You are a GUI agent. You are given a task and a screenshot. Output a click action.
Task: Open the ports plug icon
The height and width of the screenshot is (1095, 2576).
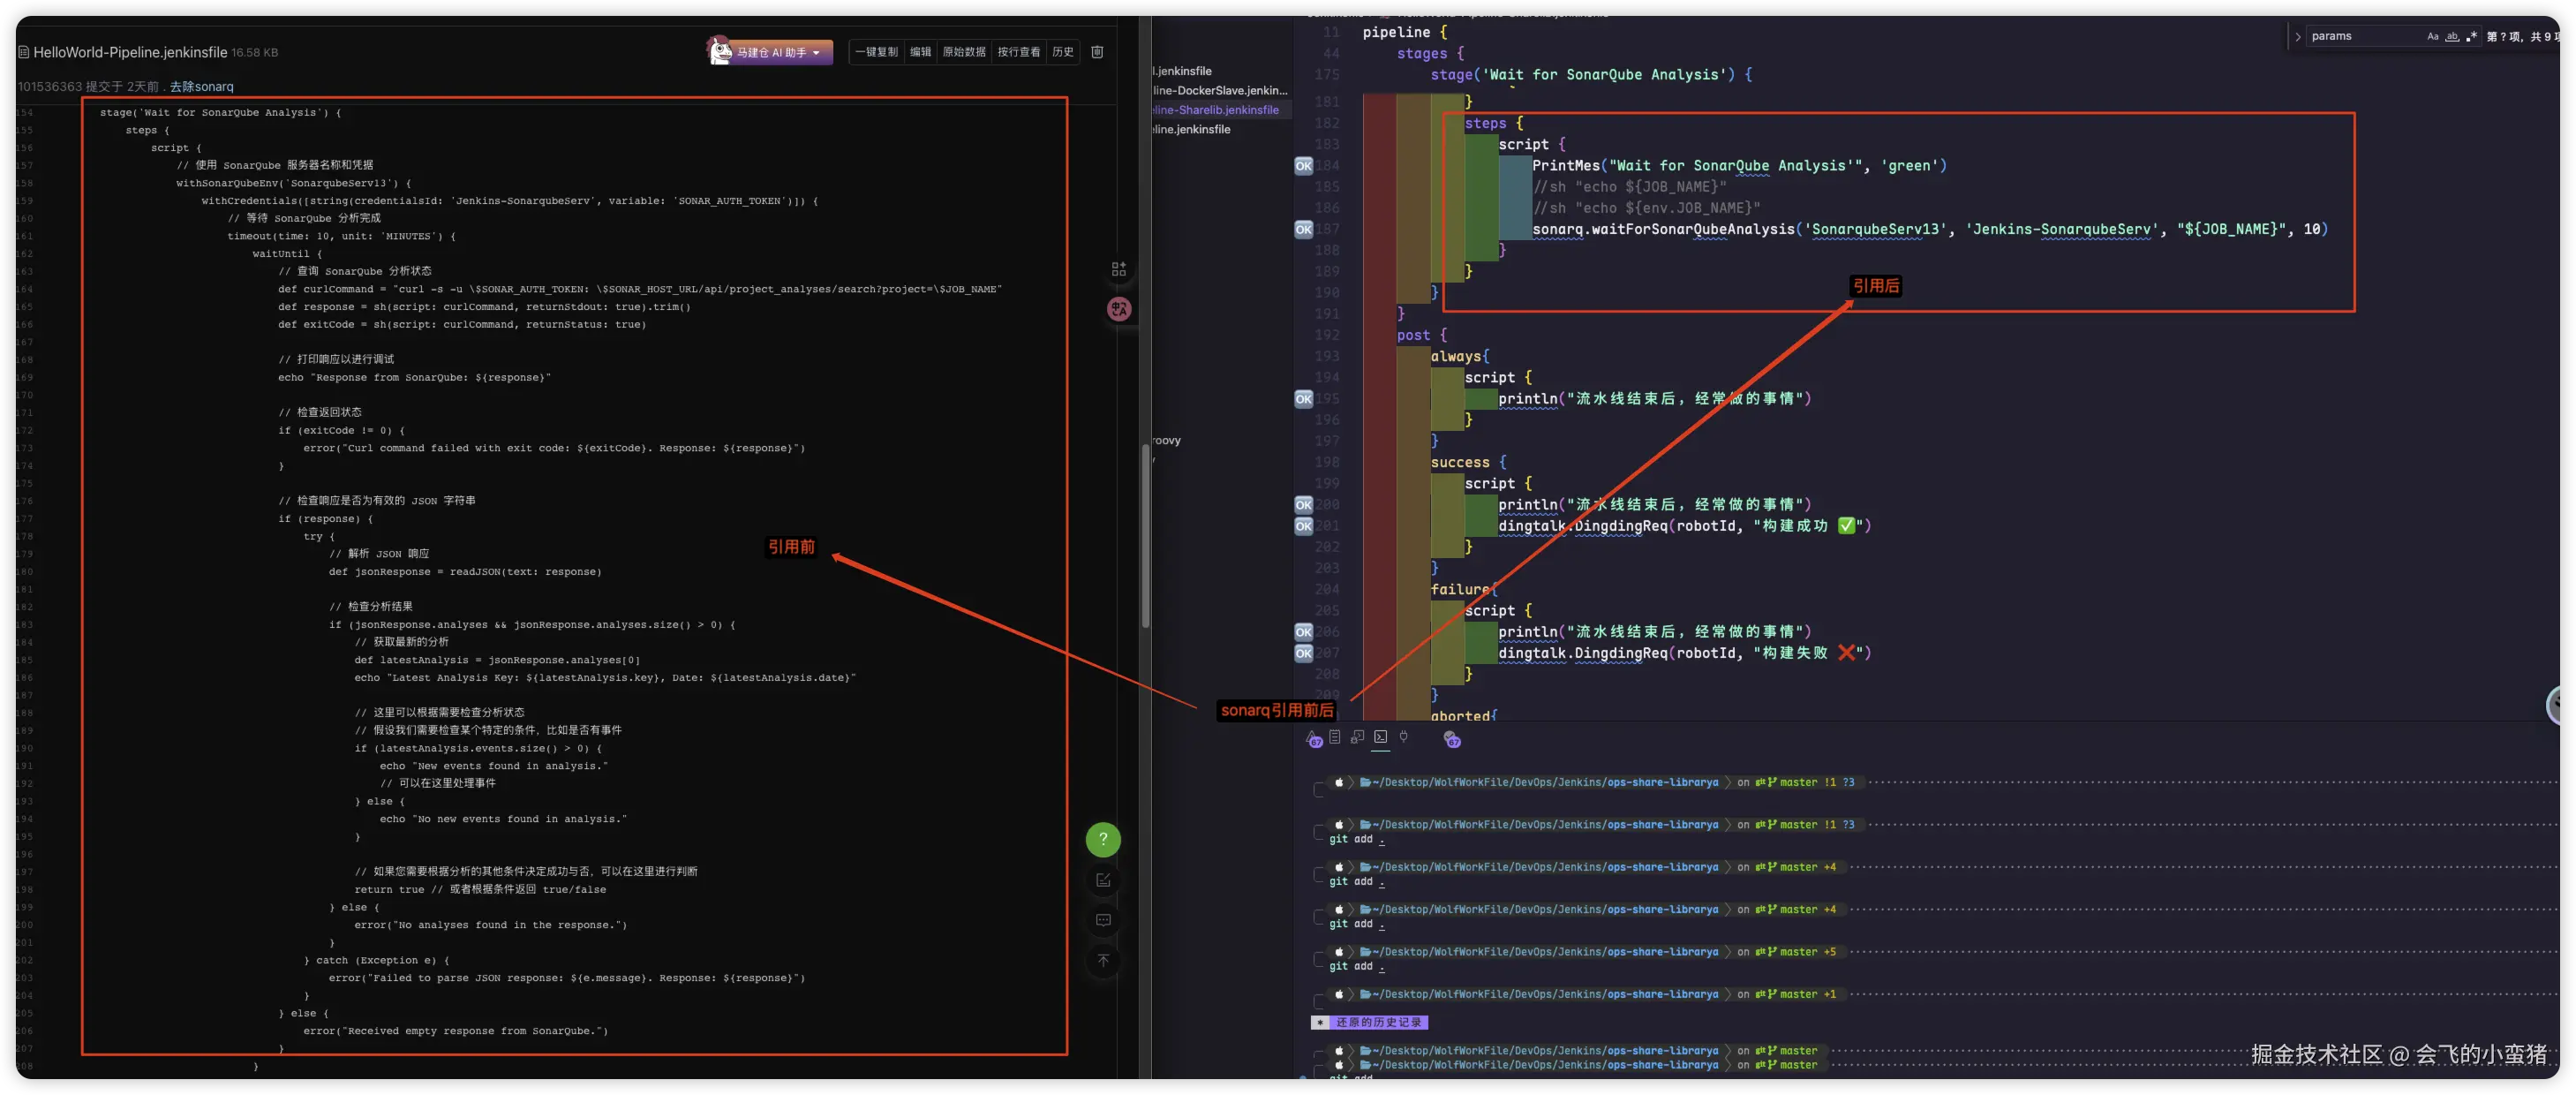point(1404,737)
